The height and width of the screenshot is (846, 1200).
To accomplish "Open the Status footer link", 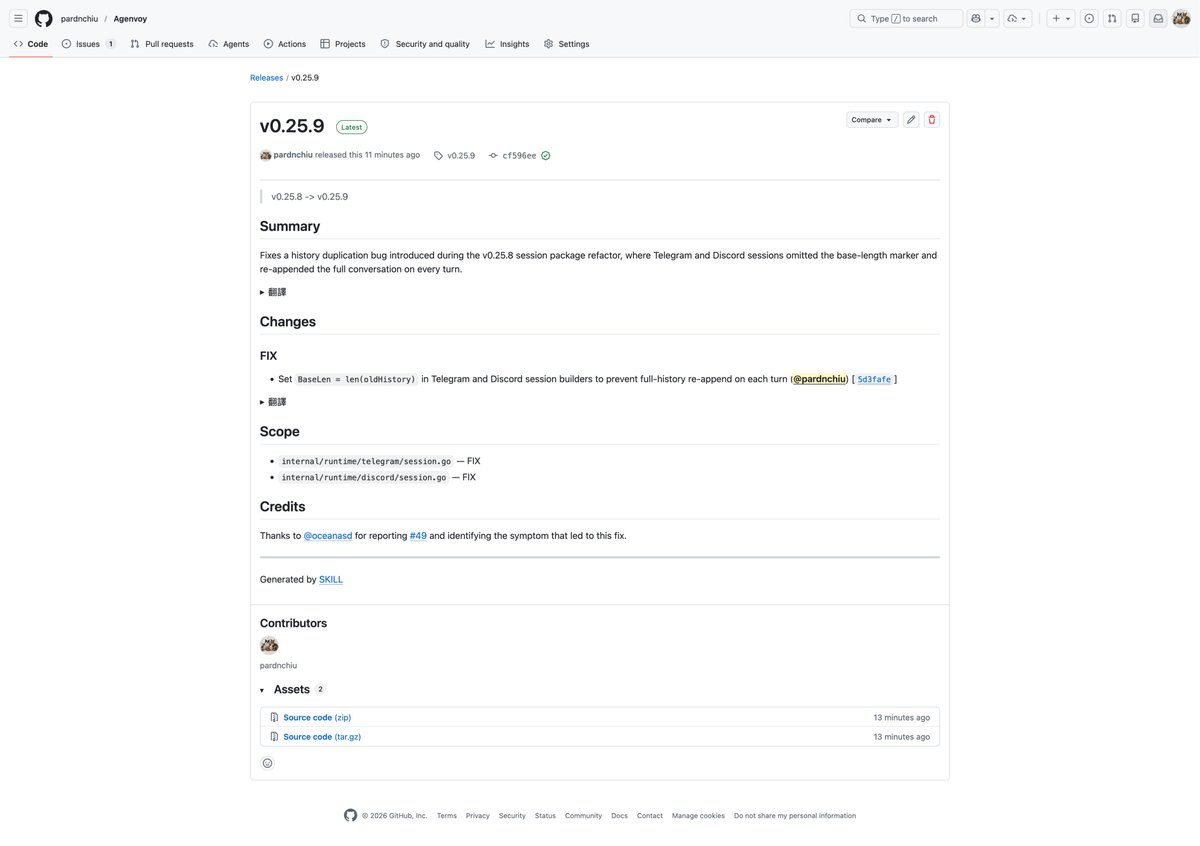I will [x=545, y=816].
